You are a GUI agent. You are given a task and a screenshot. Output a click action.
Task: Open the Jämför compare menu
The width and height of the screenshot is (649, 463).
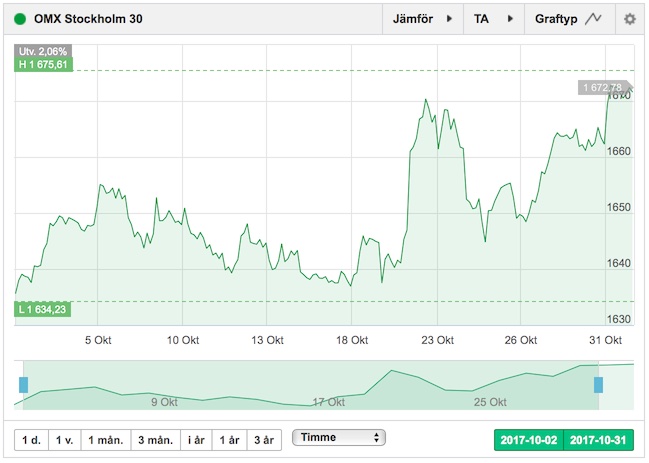pyautogui.click(x=422, y=19)
